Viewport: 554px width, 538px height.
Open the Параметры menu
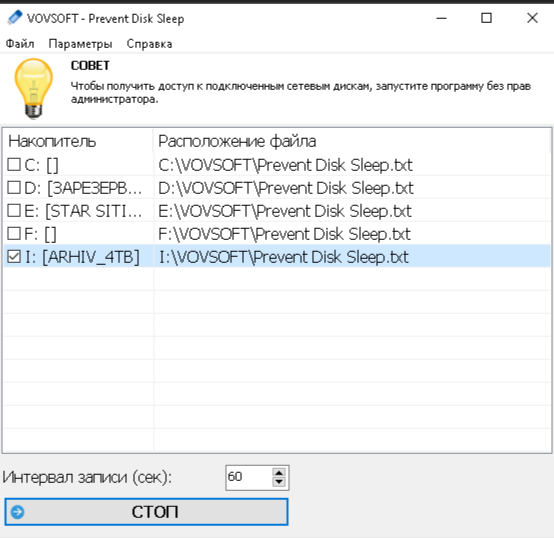point(80,44)
